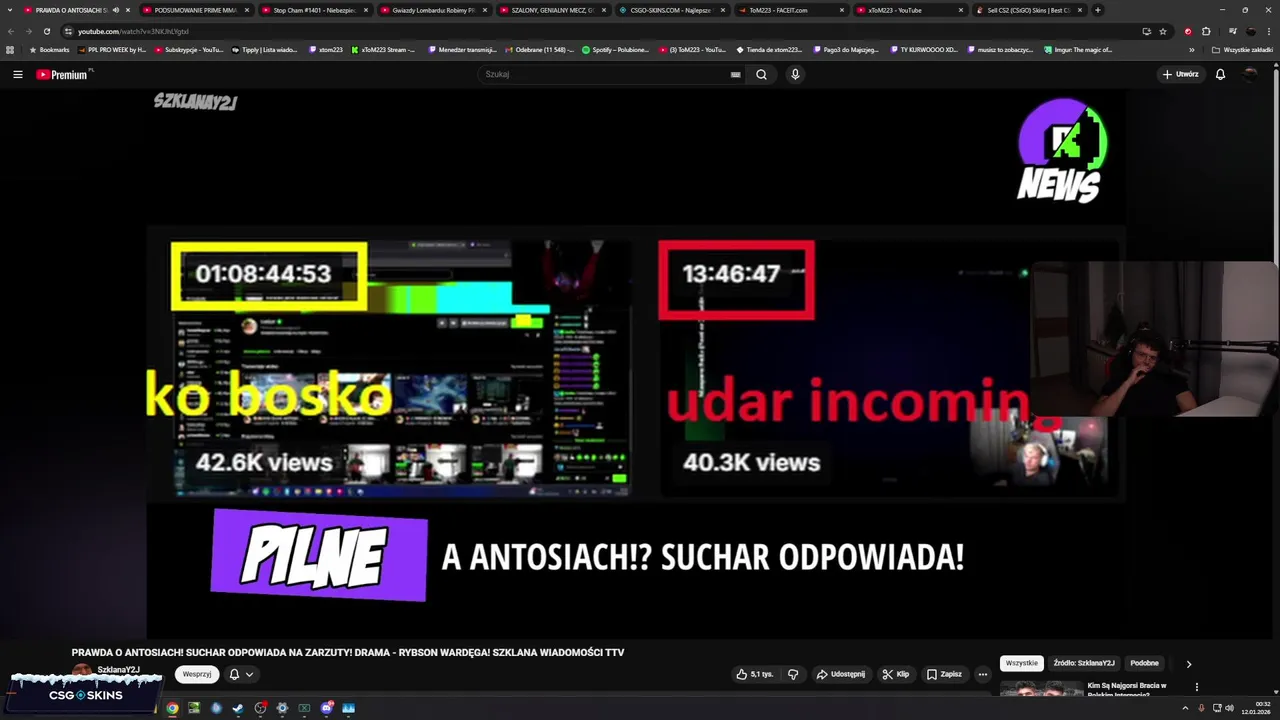
Task: Open the Tipply | Lista wiadomości bookmark
Action: pyautogui.click(x=264, y=49)
